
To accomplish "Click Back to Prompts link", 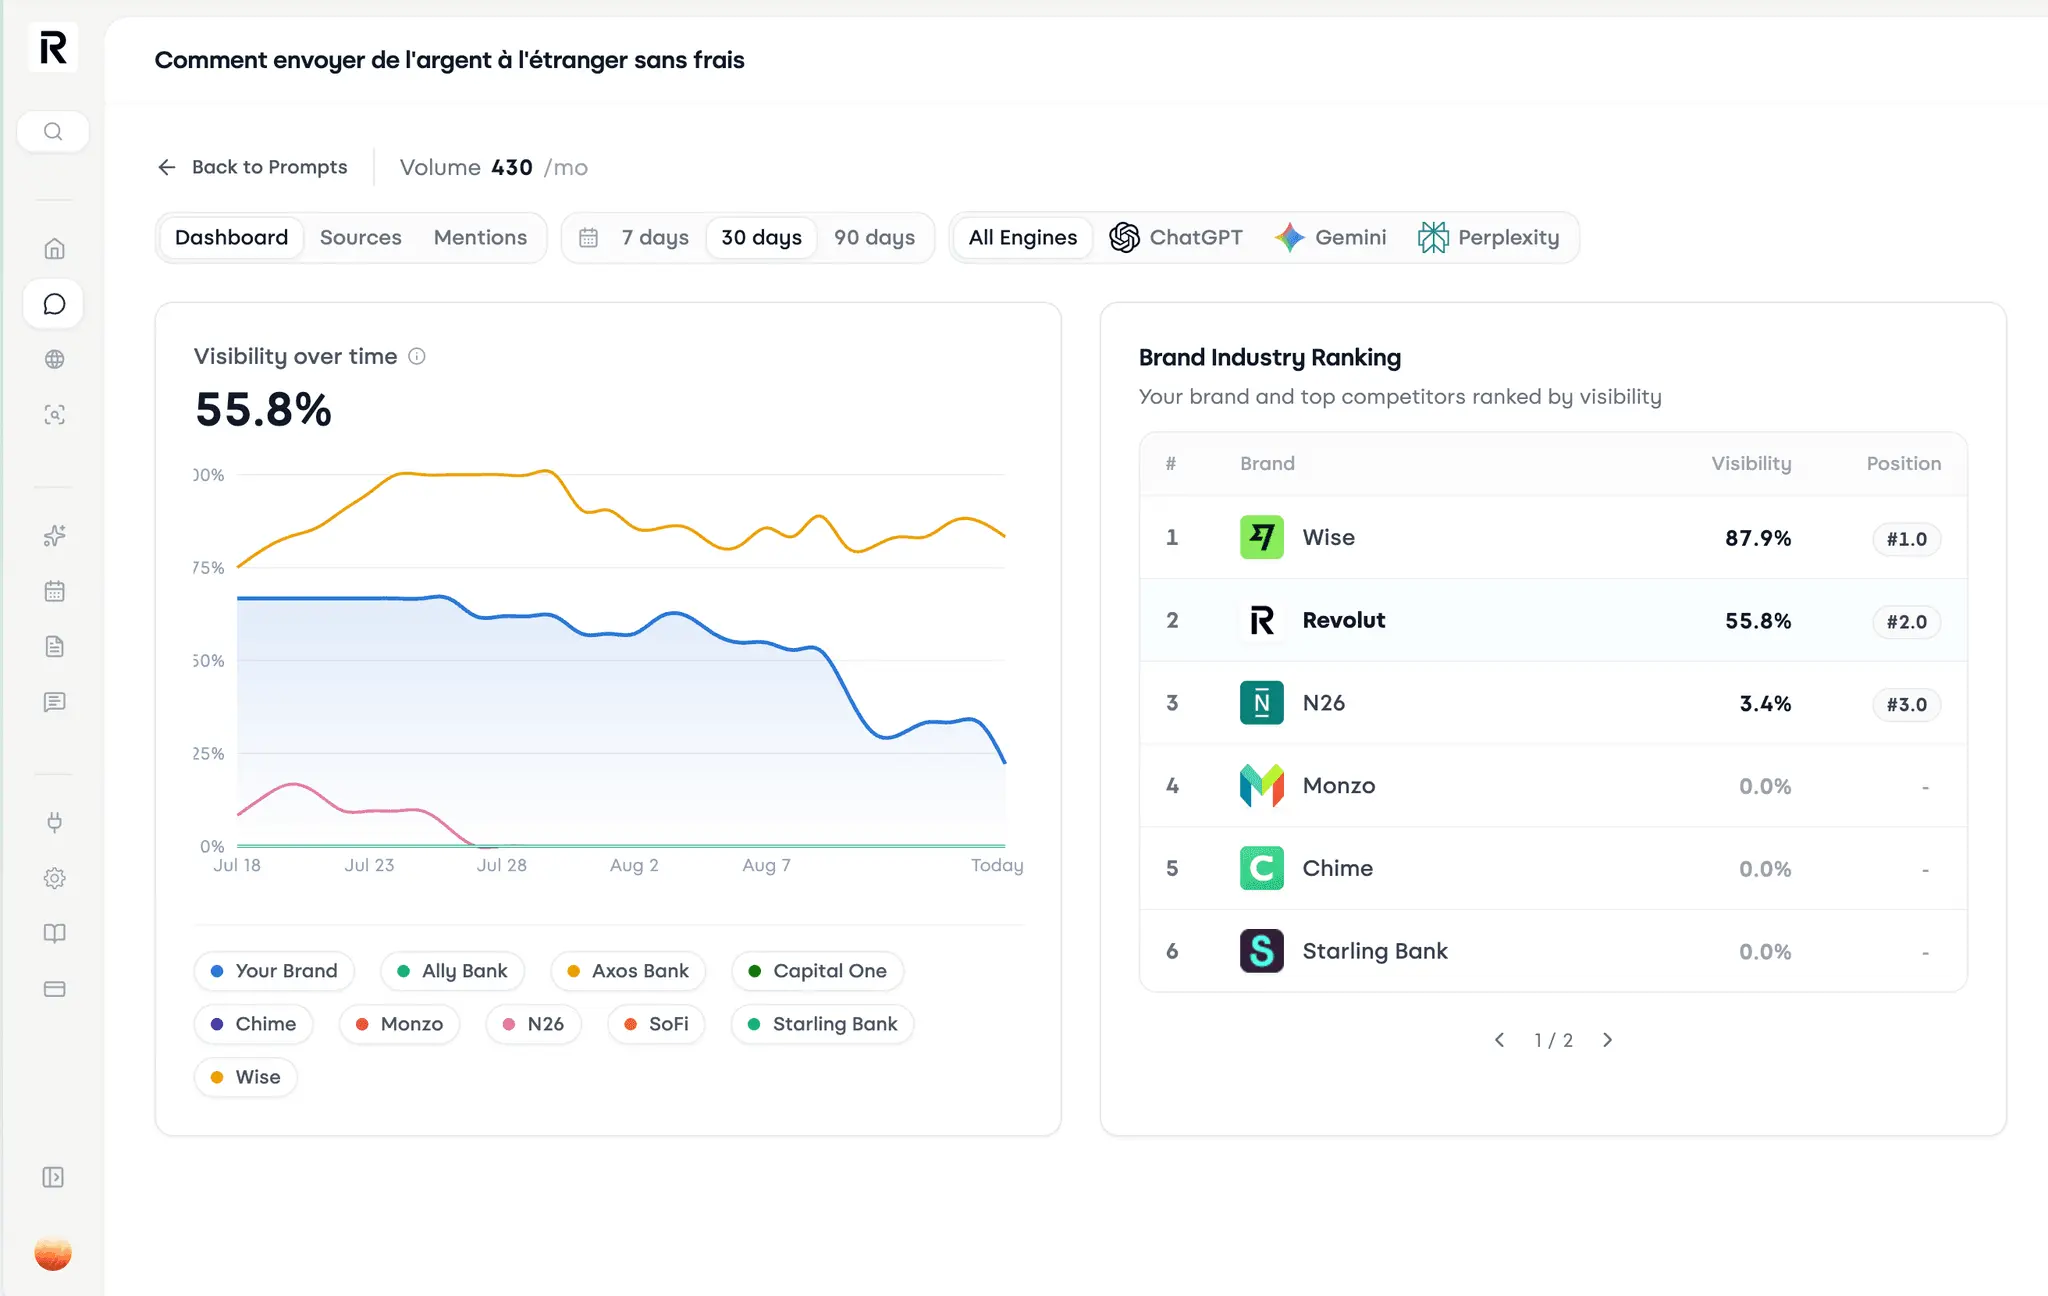I will click(253, 167).
